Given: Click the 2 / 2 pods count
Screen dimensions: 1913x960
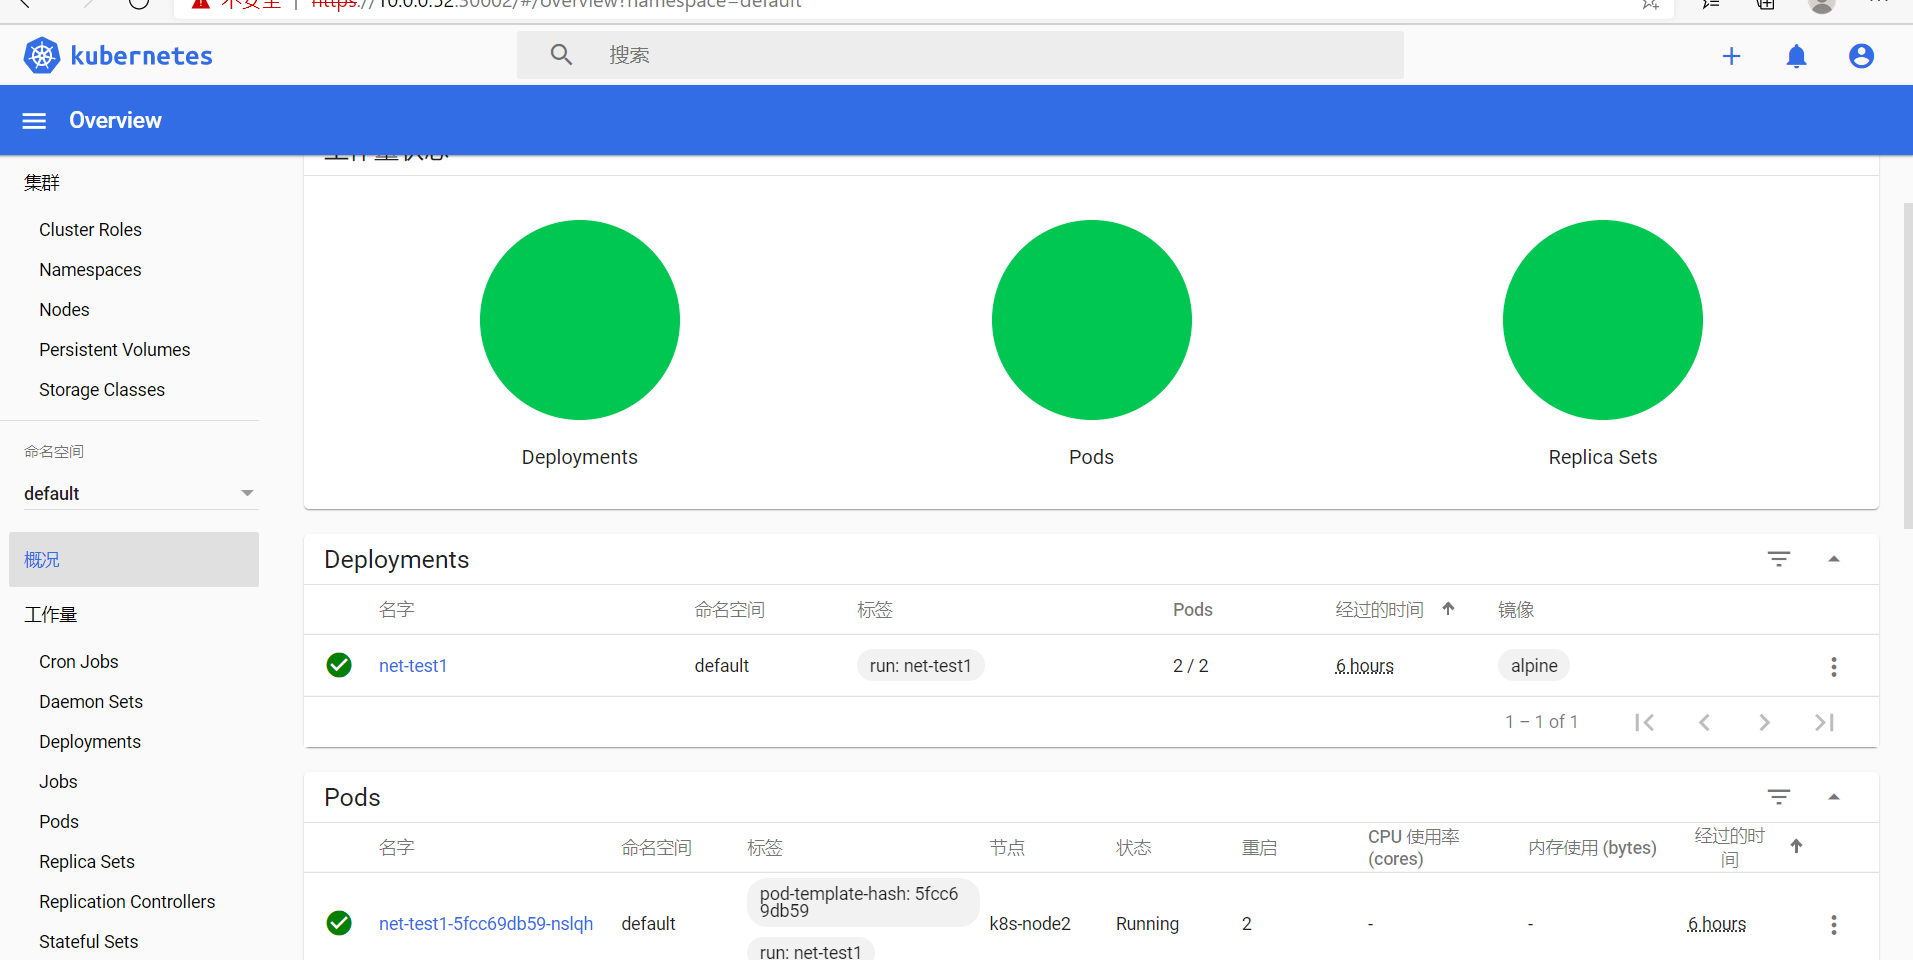Looking at the screenshot, I should pos(1190,666).
